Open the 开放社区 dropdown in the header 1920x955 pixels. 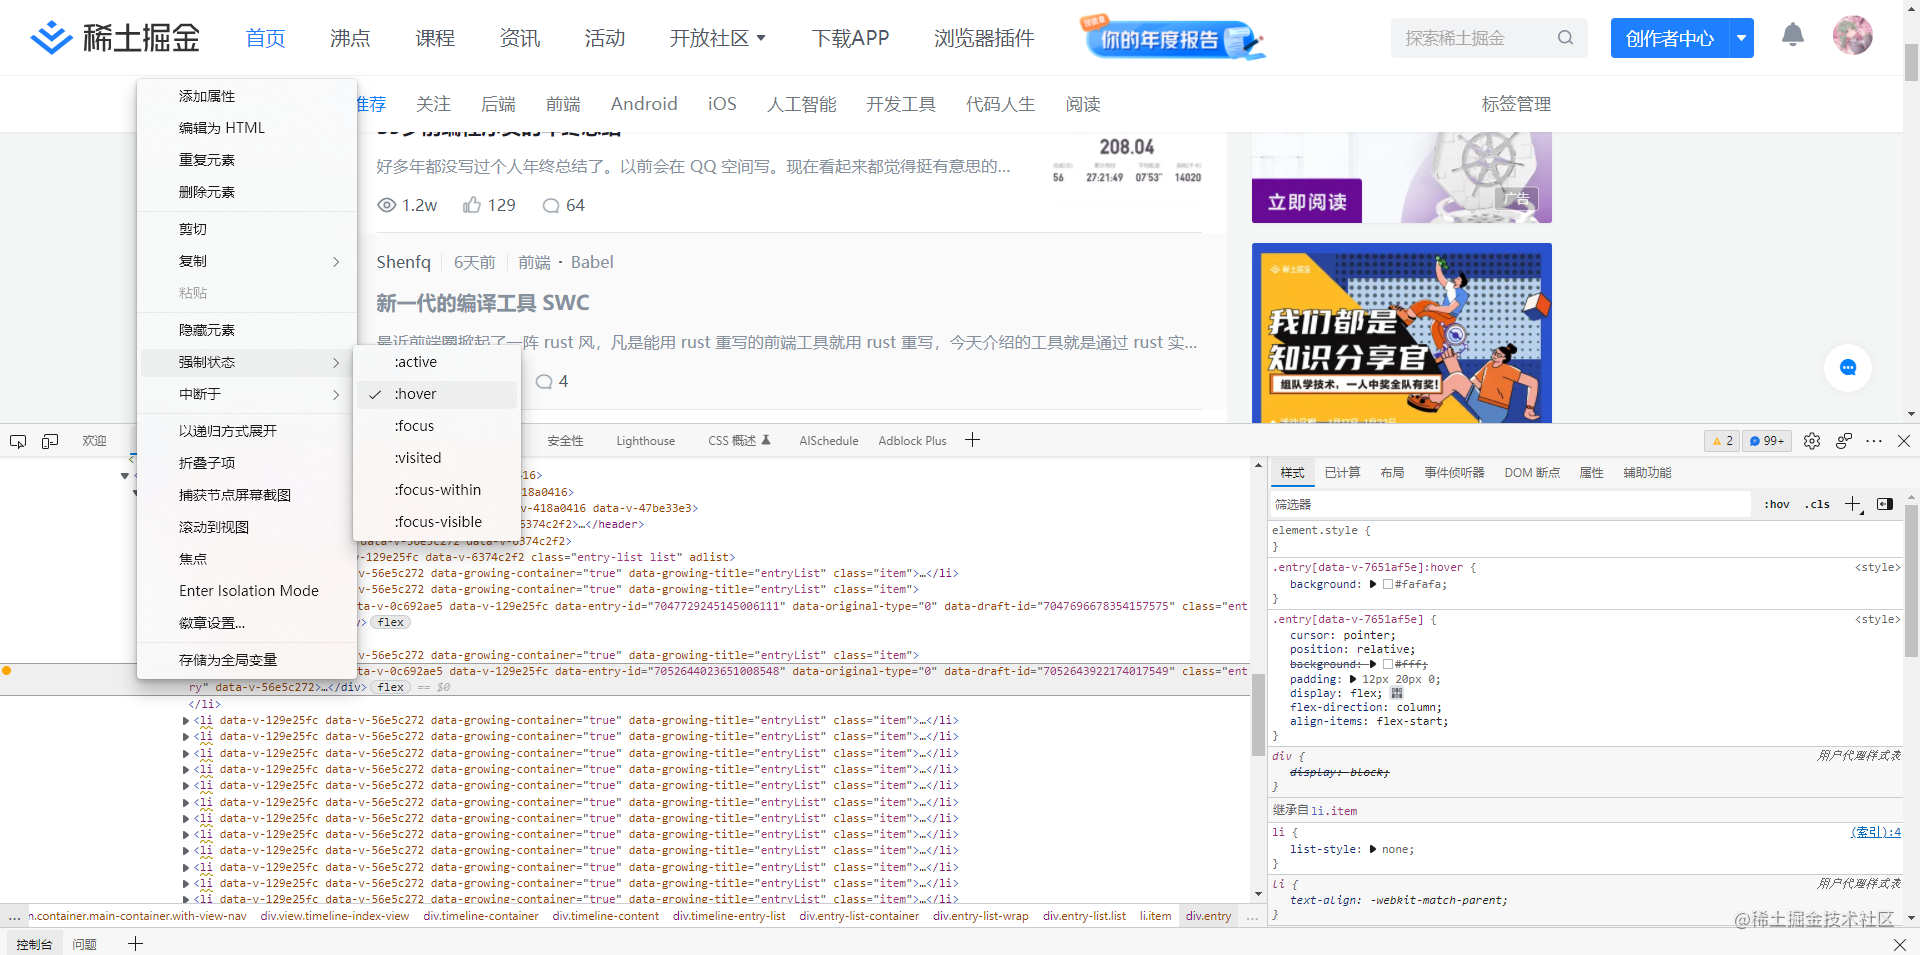pyautogui.click(x=718, y=38)
